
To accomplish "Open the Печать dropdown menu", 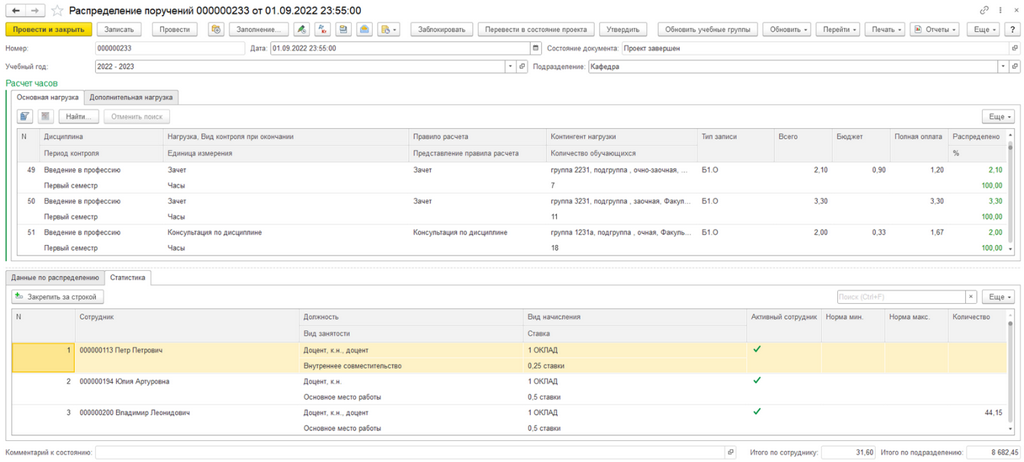I will 887,29.
